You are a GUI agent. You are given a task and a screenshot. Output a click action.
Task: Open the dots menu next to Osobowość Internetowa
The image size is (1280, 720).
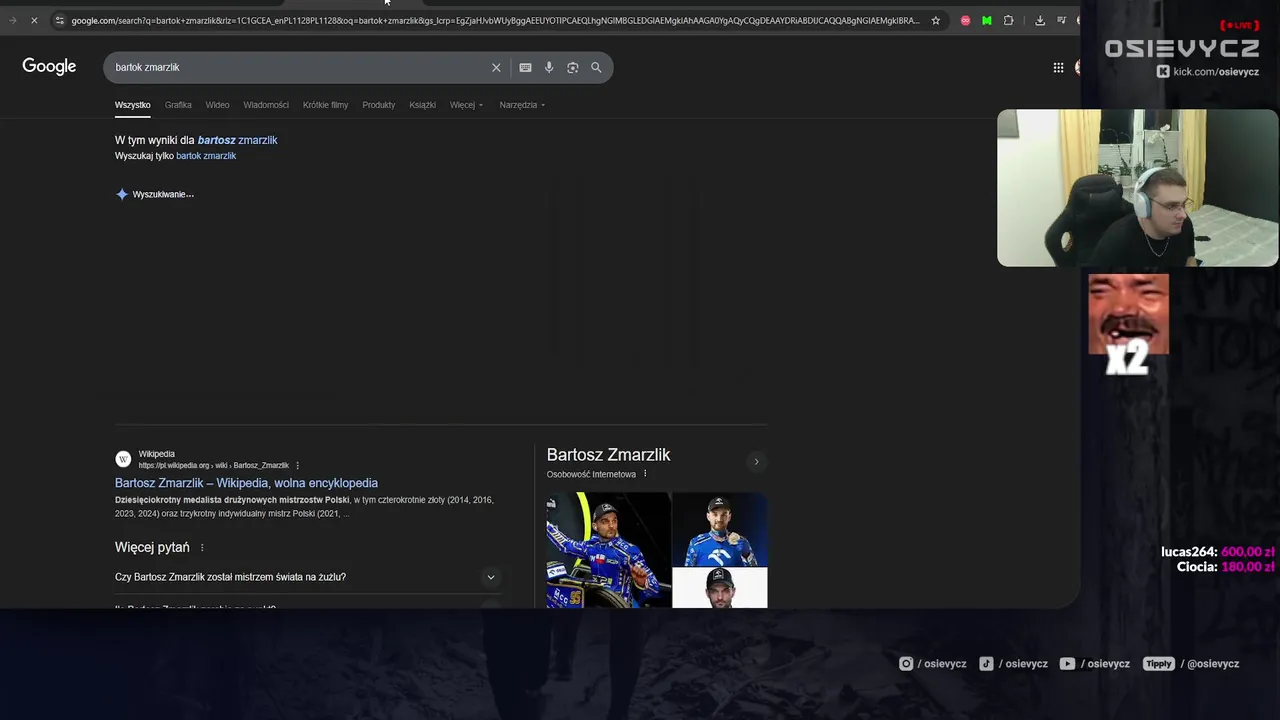645,474
